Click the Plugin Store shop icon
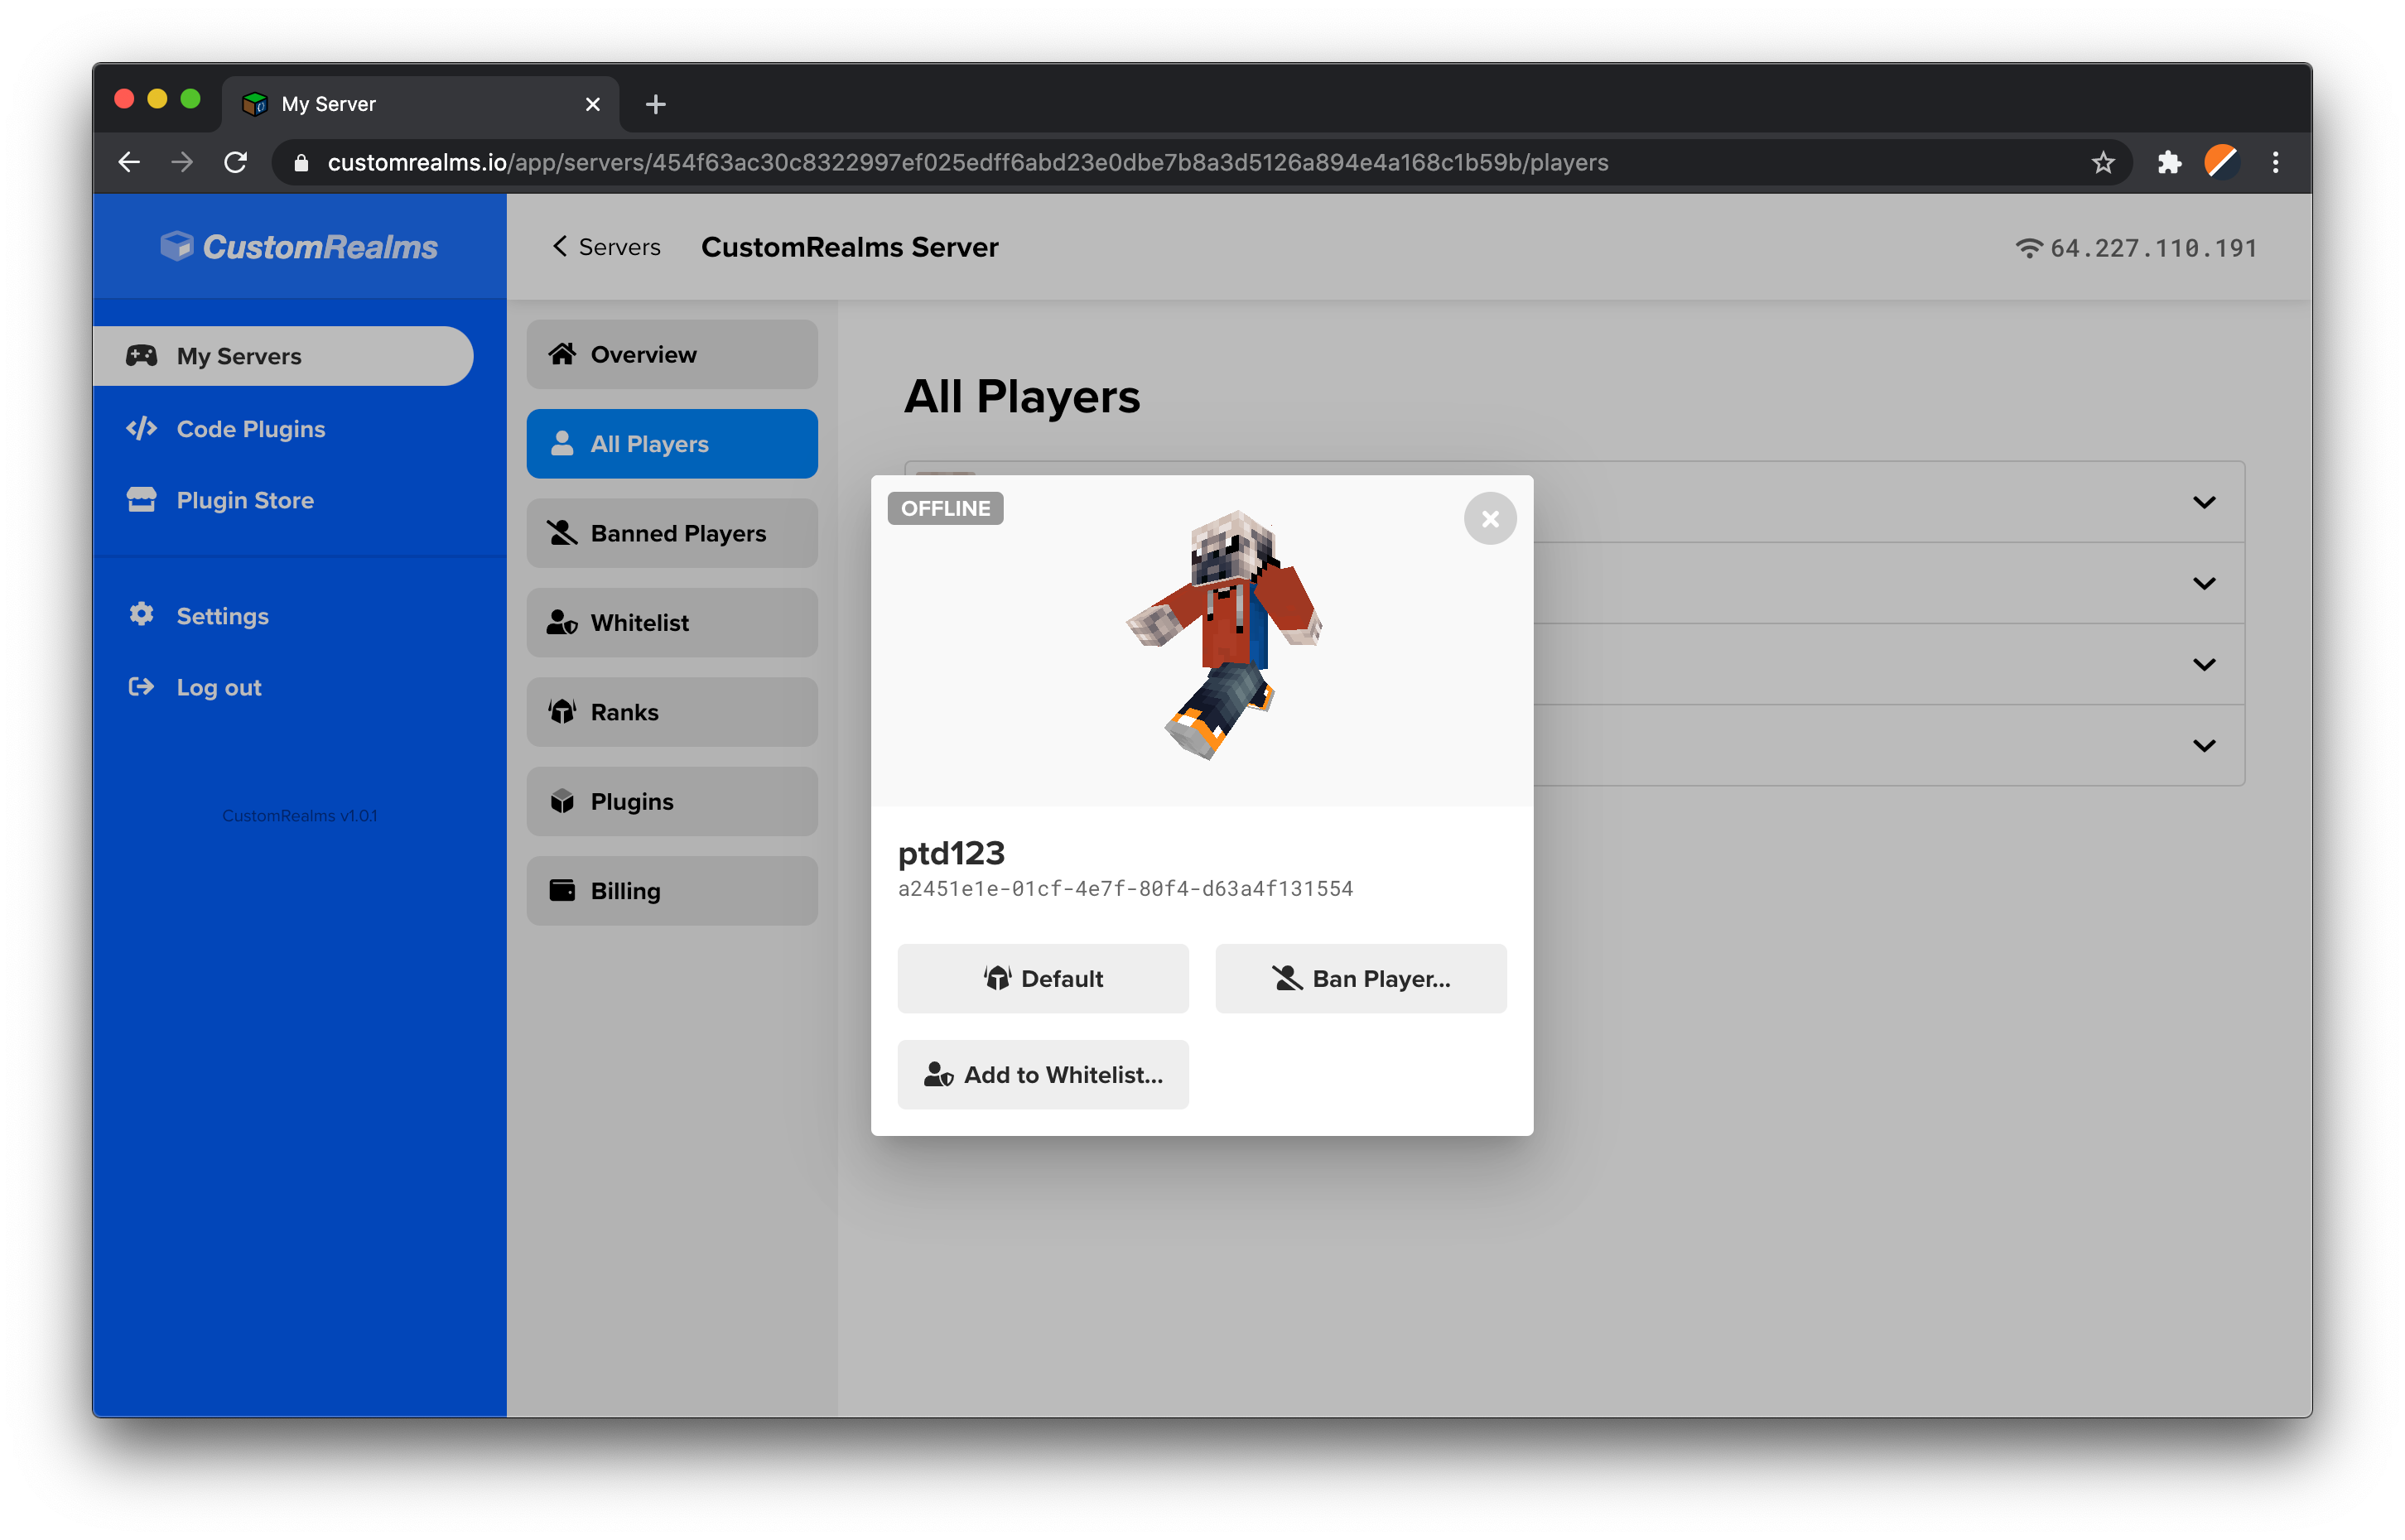This screenshot has width=2405, height=1540. (141, 499)
